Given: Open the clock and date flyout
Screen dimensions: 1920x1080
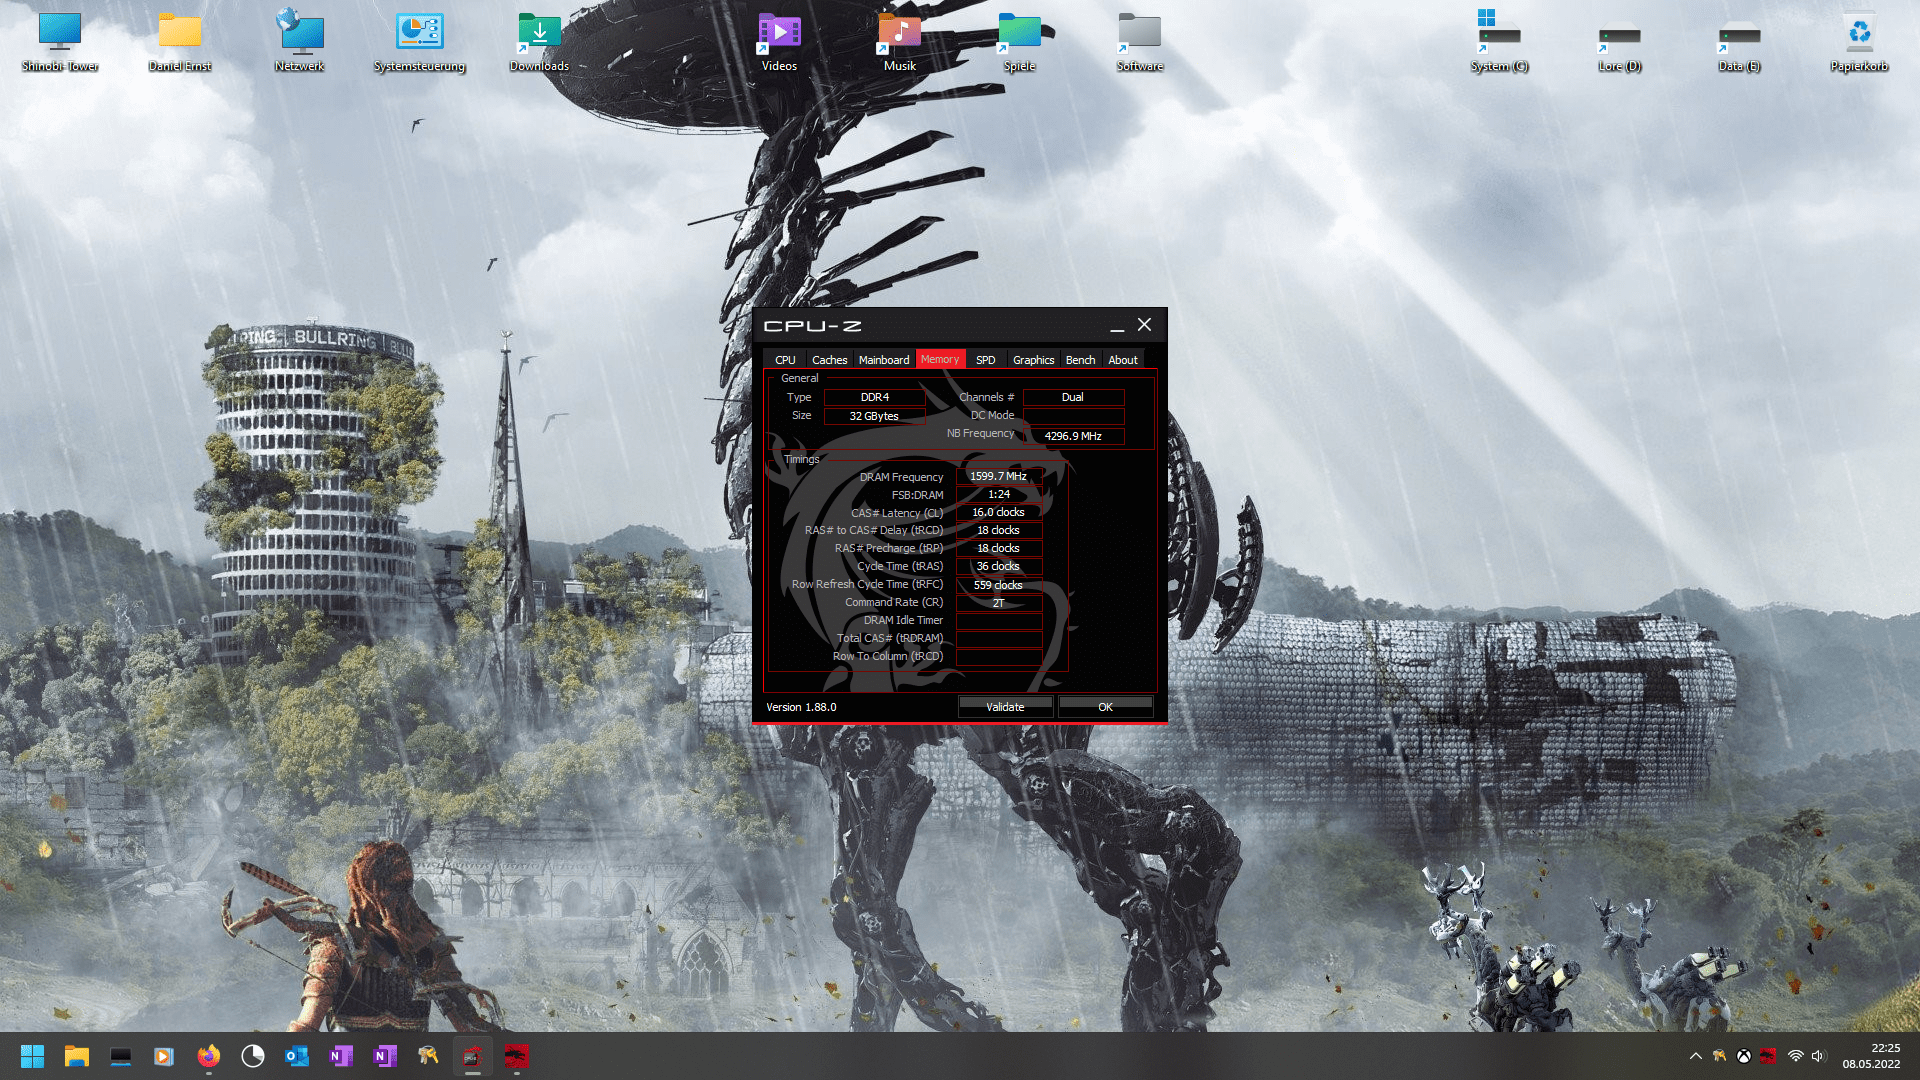Looking at the screenshot, I should pyautogui.click(x=1871, y=1056).
